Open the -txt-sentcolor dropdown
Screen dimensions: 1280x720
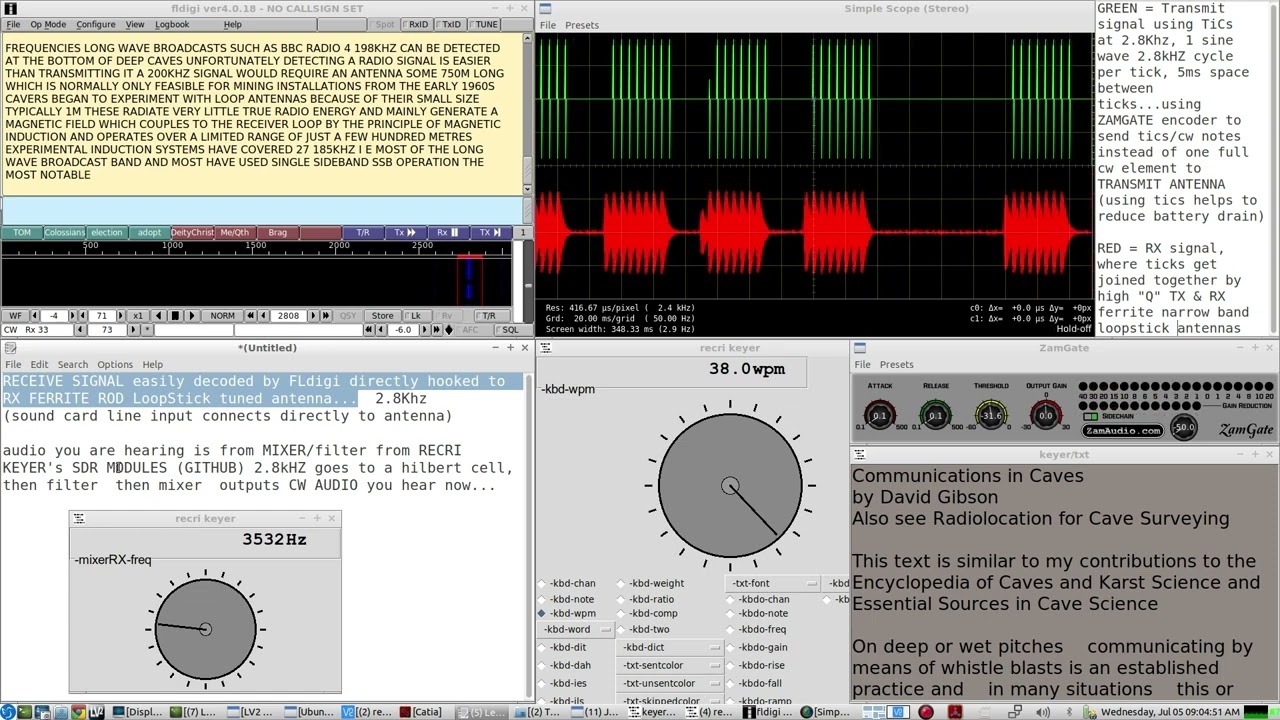click(672, 666)
